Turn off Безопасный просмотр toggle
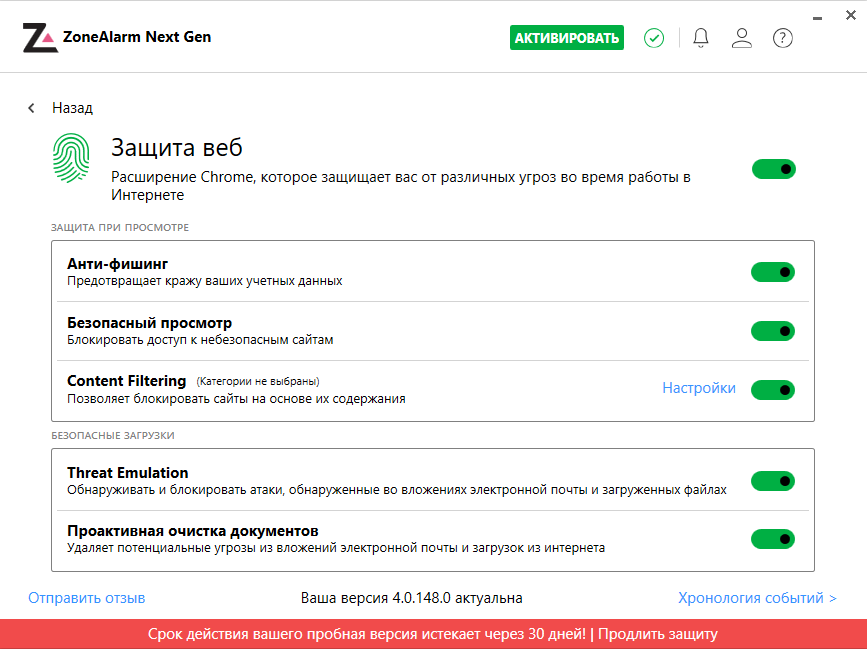The width and height of the screenshot is (867, 649). 773,331
